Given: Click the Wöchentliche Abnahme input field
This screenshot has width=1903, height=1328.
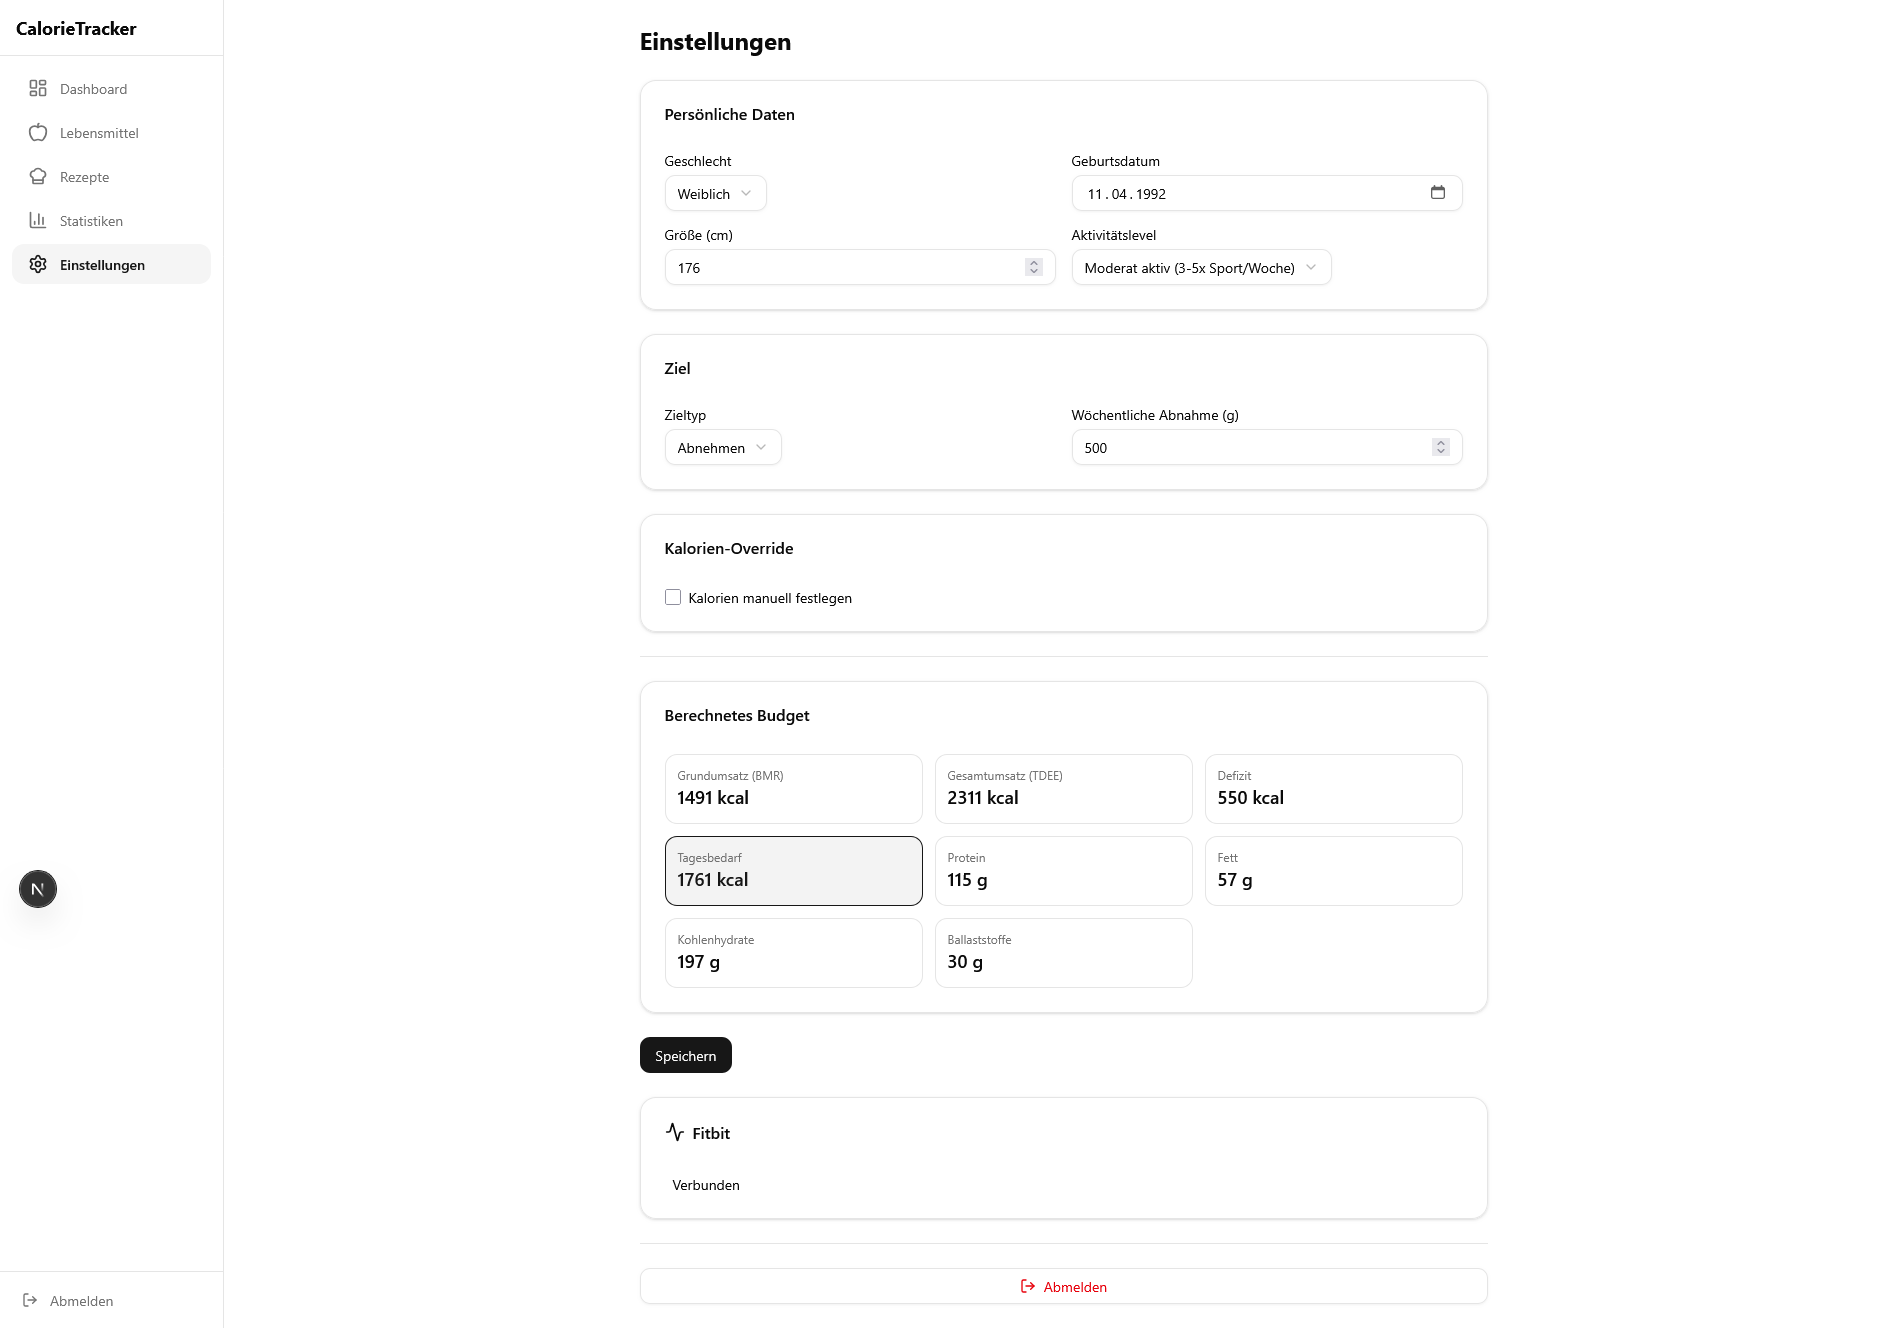Looking at the screenshot, I should [x=1250, y=448].
